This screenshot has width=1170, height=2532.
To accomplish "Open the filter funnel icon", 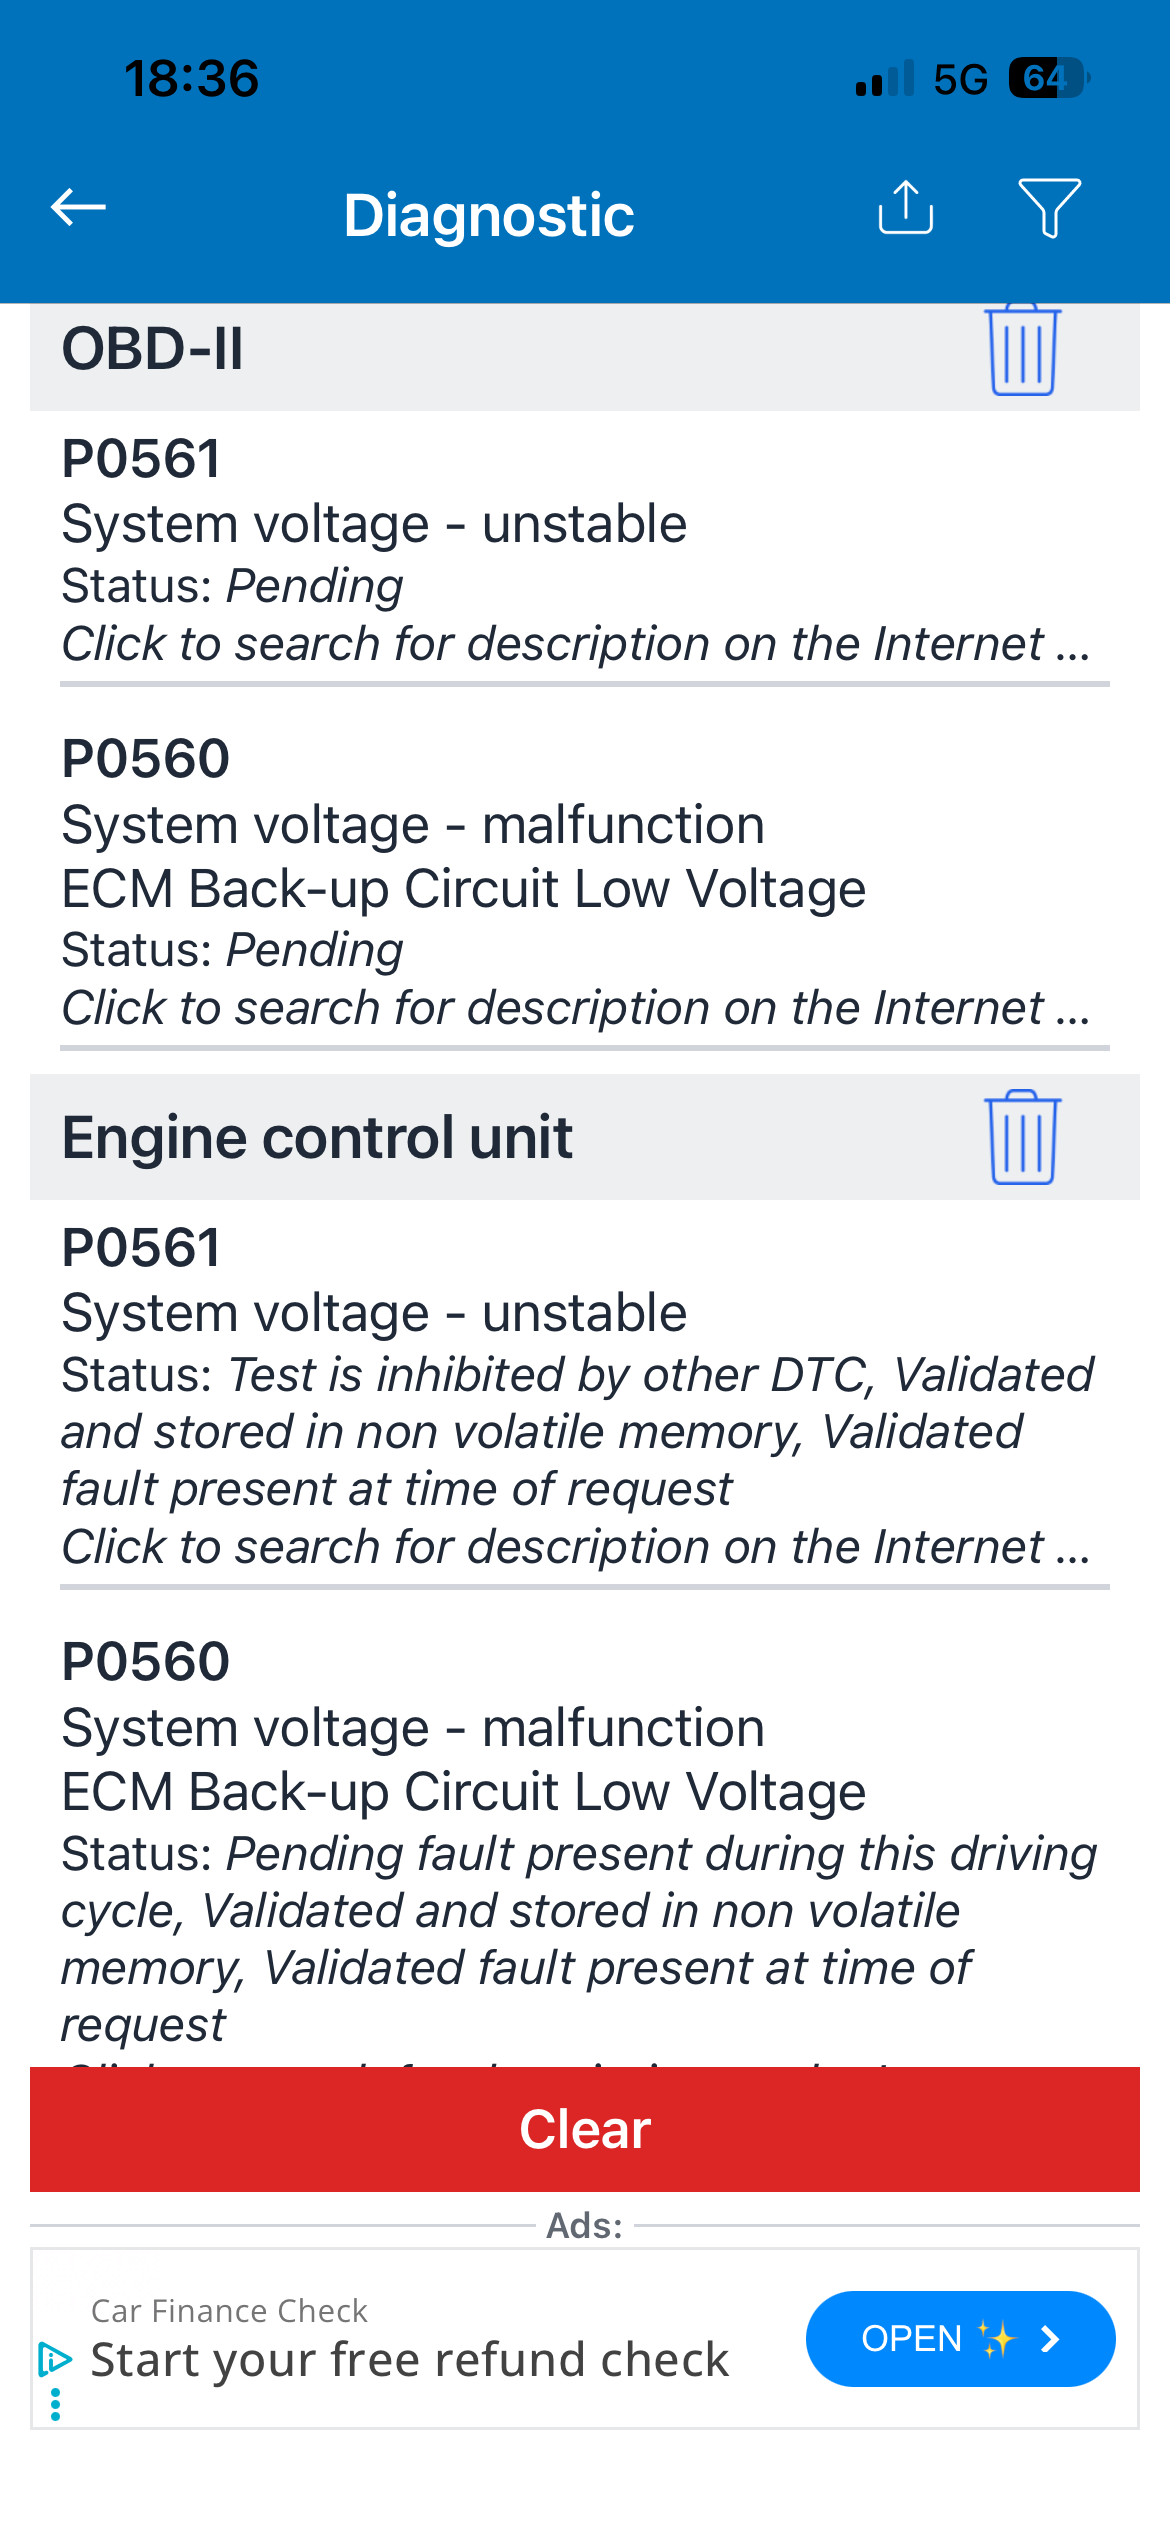I will pyautogui.click(x=1049, y=208).
